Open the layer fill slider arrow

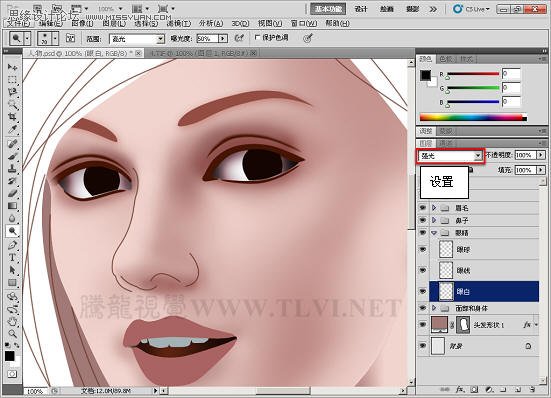coord(541,170)
